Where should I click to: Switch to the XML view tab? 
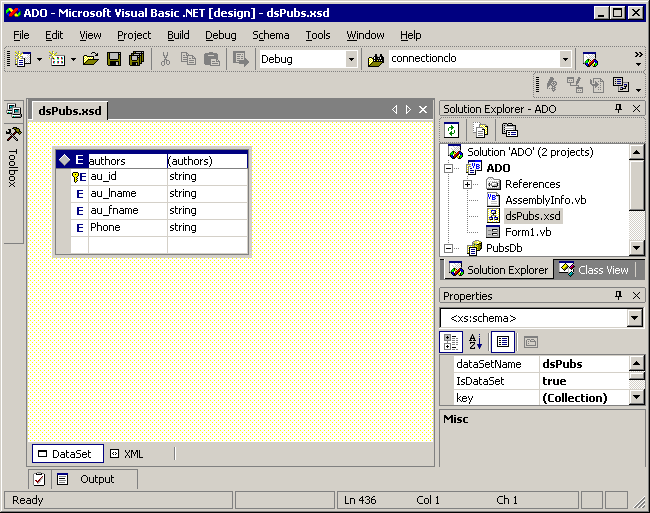pyautogui.click(x=127, y=454)
